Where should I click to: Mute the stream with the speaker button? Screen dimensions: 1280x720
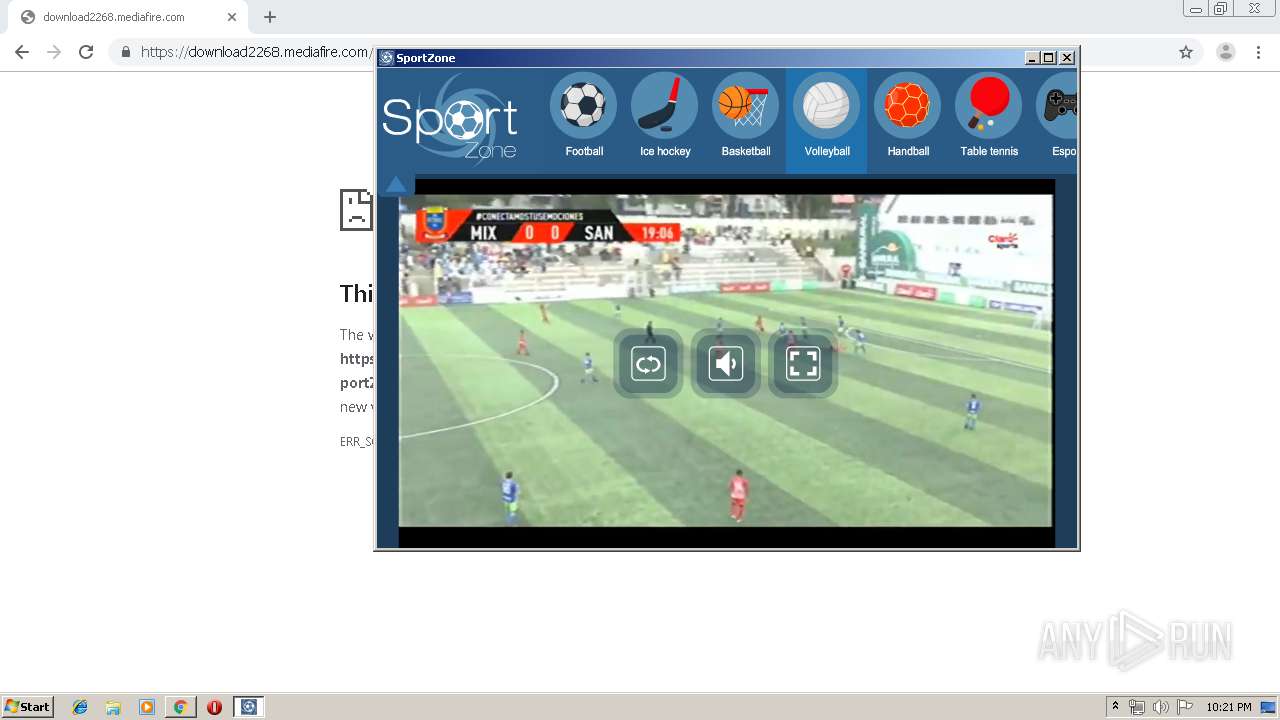coord(726,363)
